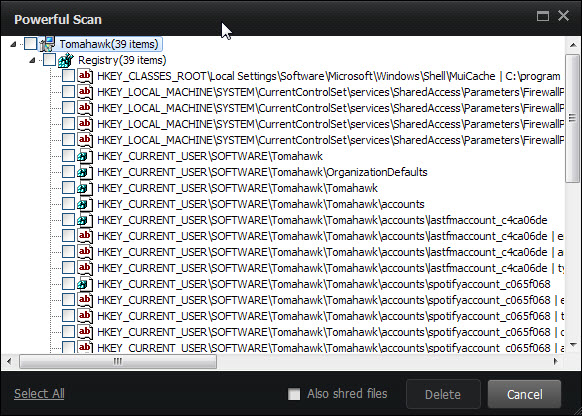Collapse the Tomahawk(39 items) tree node
Image resolution: width=582 pixels, height=416 pixels.
click(x=13, y=44)
